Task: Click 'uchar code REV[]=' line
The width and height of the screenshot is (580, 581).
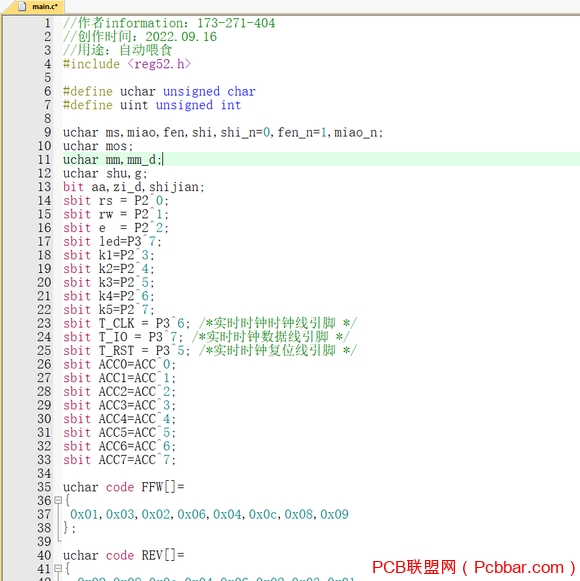Action: click(123, 555)
